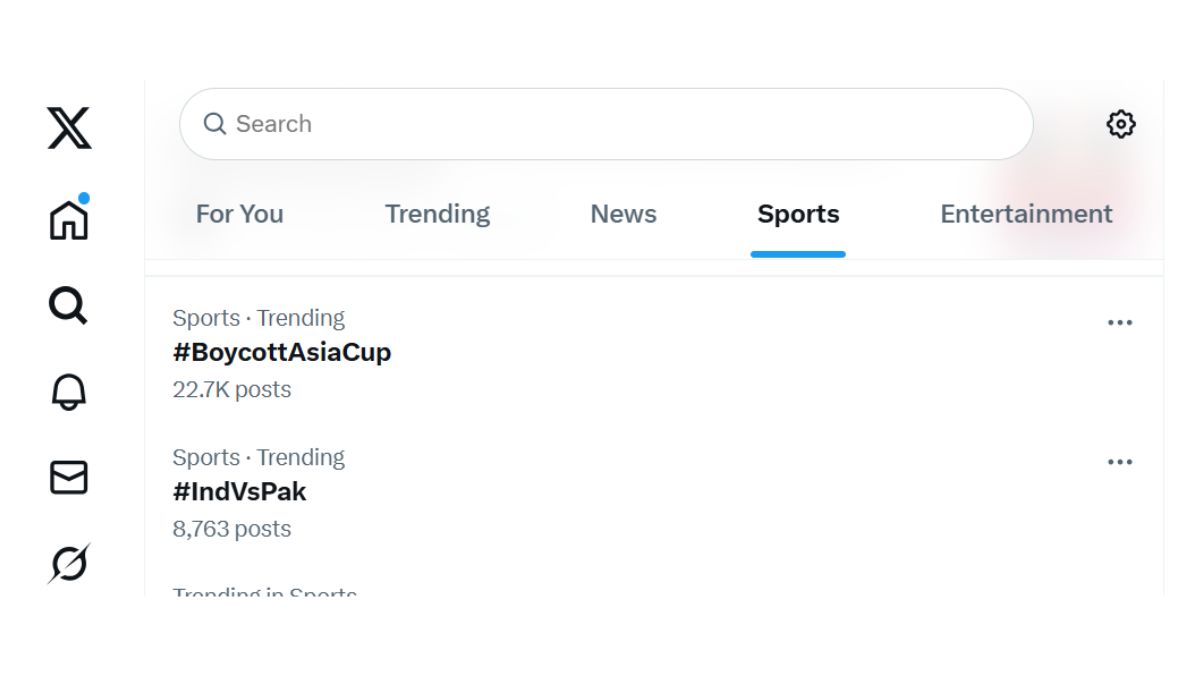Open Messages envelope icon
The image size is (1200, 675).
click(x=69, y=478)
